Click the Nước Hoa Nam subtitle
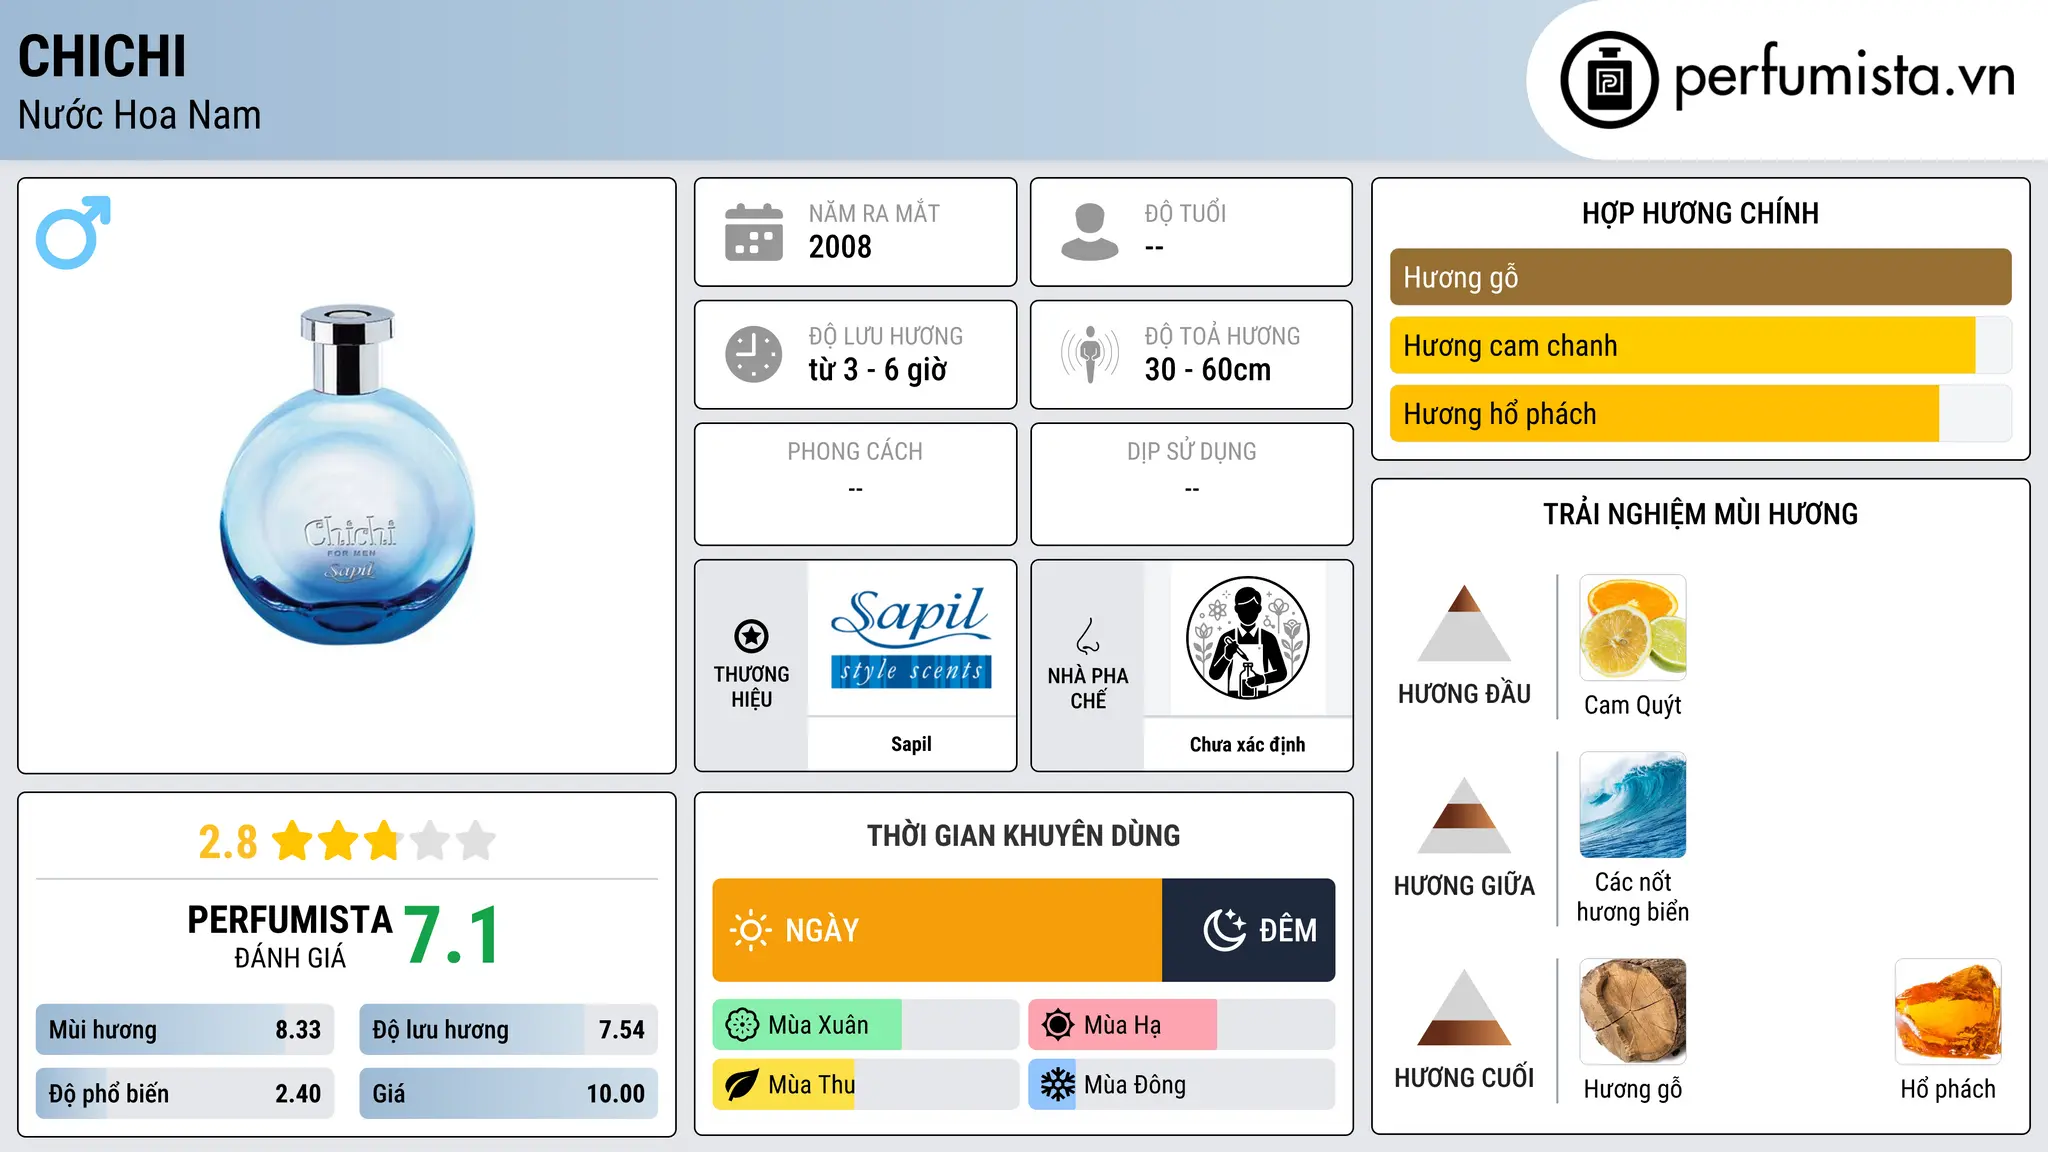 (x=139, y=115)
